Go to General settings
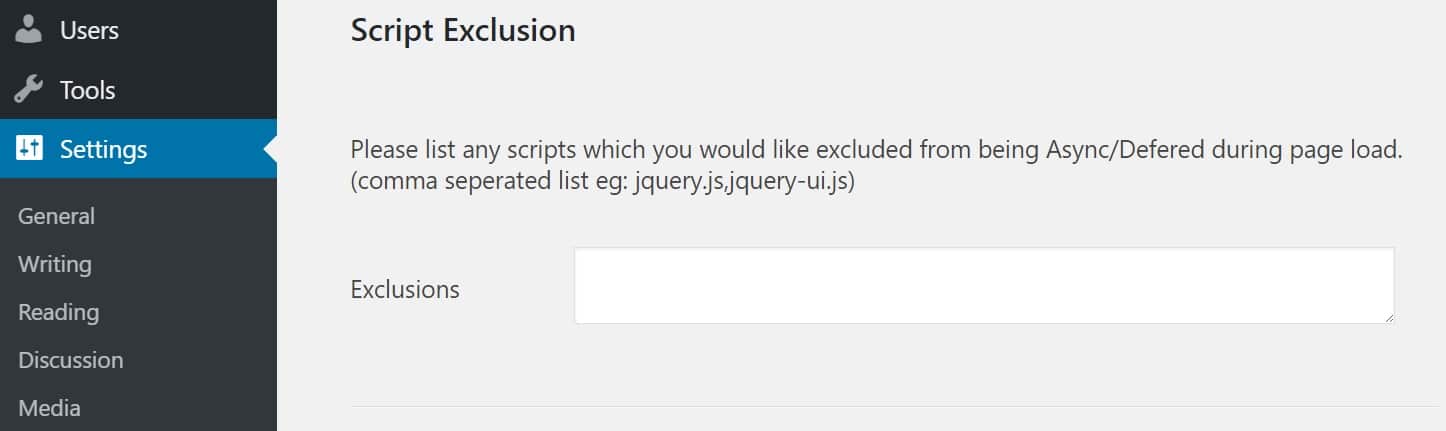The image size is (1446, 431). (x=56, y=216)
